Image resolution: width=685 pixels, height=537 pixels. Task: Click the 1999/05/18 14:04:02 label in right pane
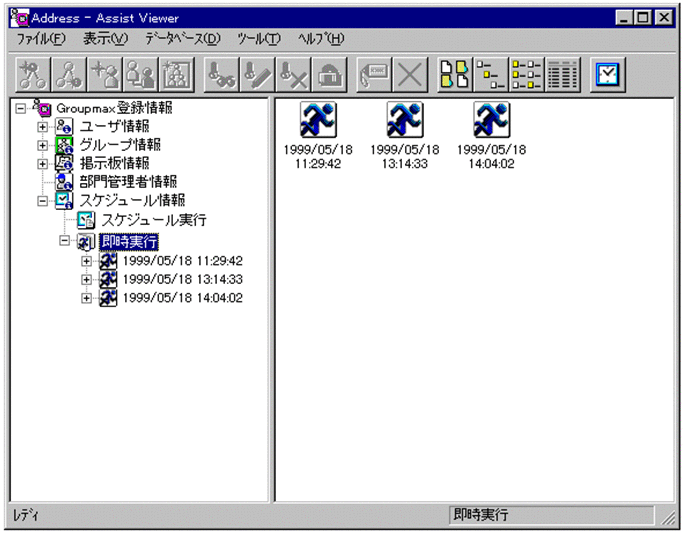pyautogui.click(x=491, y=156)
